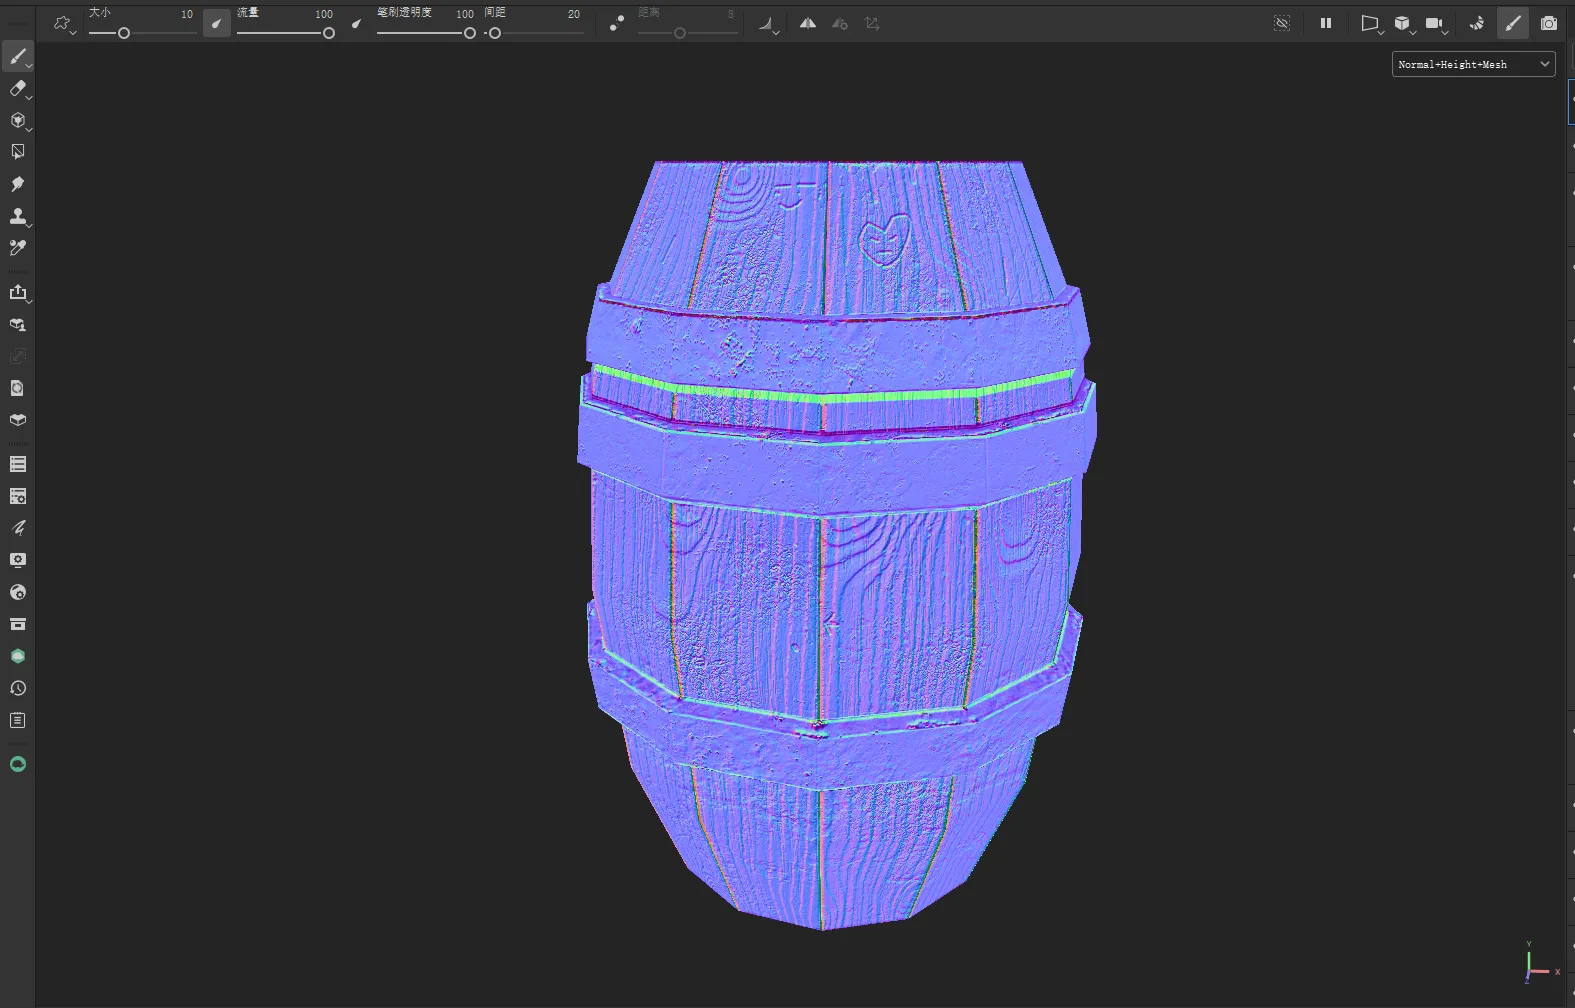The width and height of the screenshot is (1575, 1008).
Task: Select the Paint brush tool in sidebar
Action: pyautogui.click(x=17, y=57)
